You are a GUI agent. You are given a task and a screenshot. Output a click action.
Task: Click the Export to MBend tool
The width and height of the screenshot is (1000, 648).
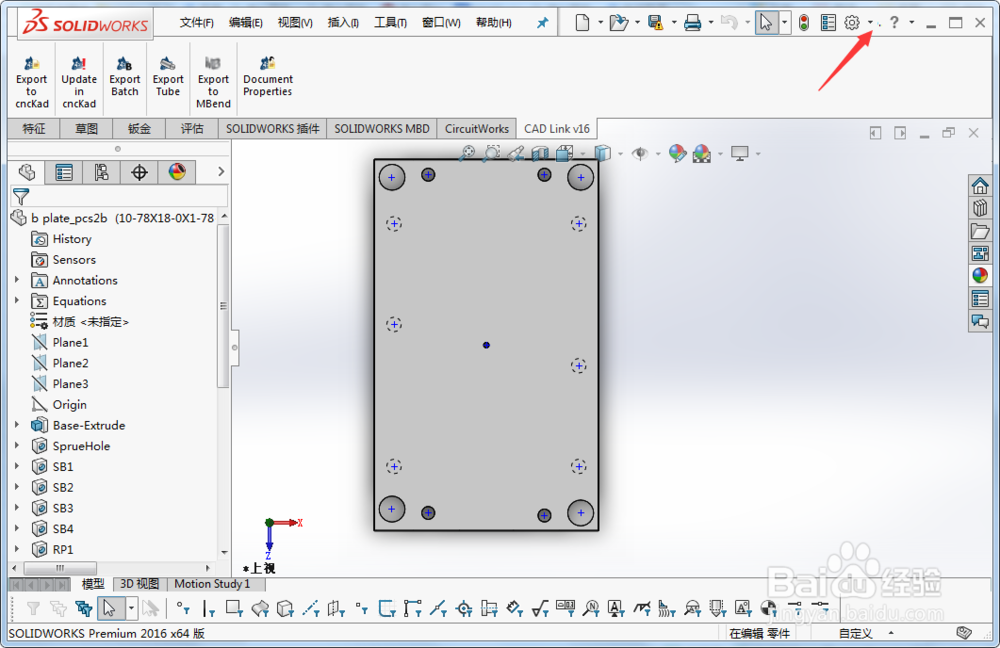pyautogui.click(x=213, y=82)
